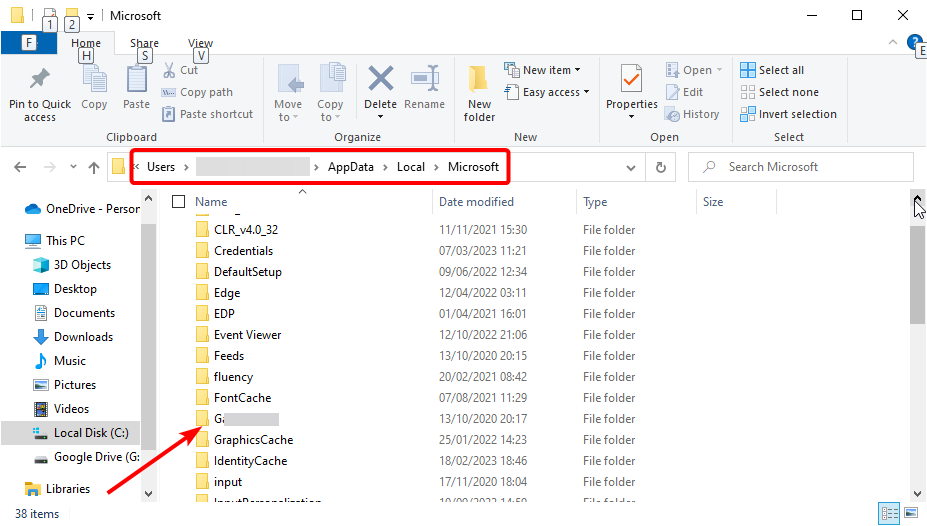
Task: Sort by the Type column header
Action: tap(595, 202)
